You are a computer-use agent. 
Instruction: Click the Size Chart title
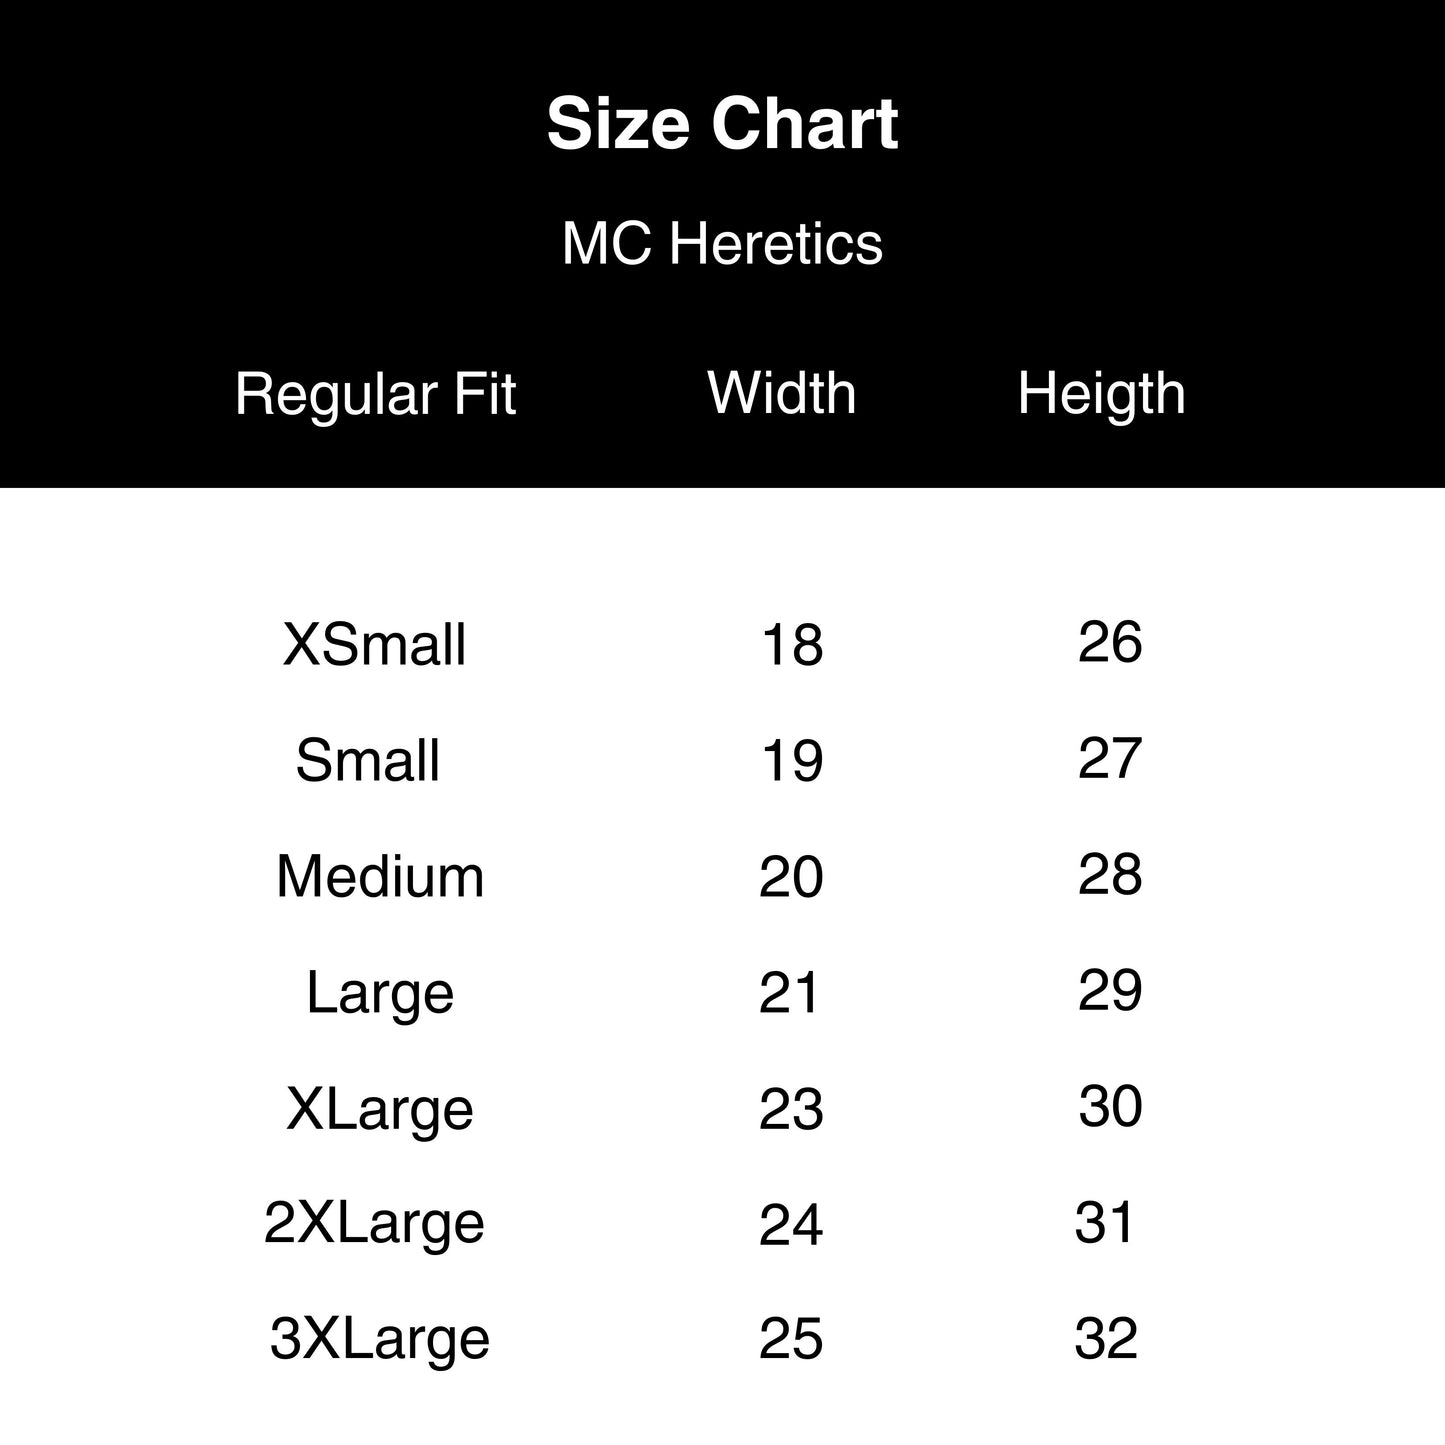(722, 124)
